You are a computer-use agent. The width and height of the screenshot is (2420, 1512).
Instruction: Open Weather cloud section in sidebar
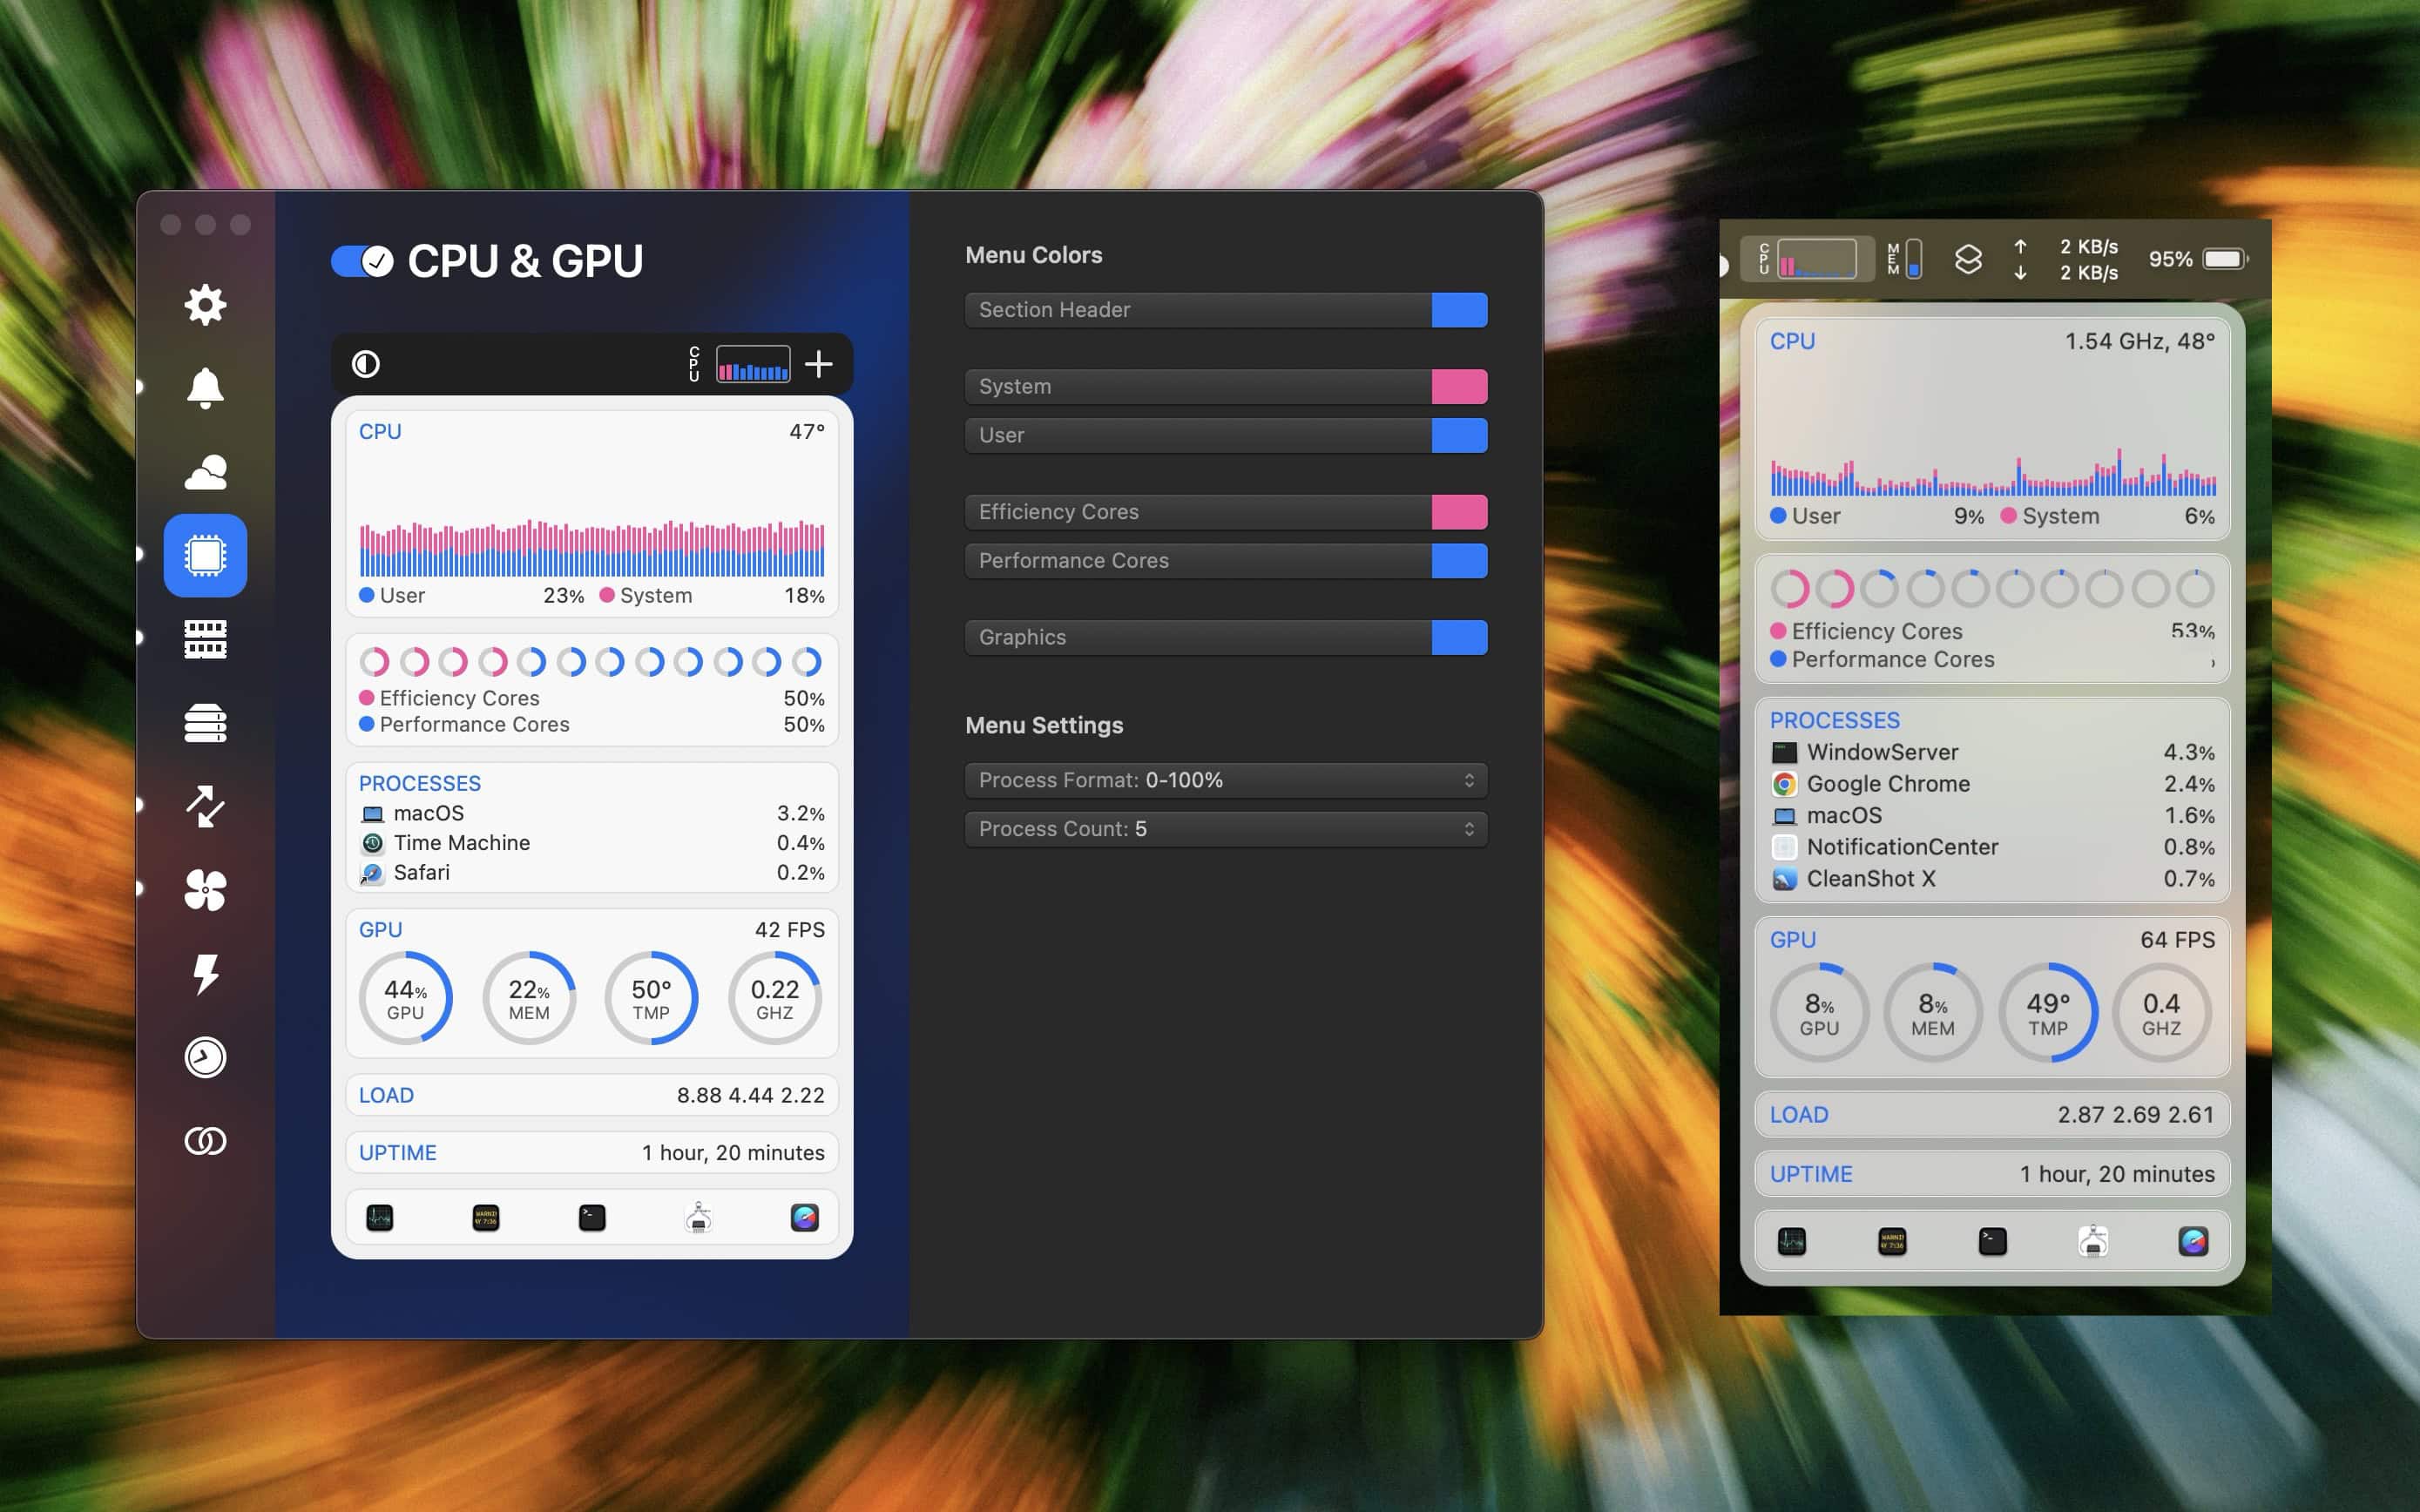pyautogui.click(x=205, y=472)
